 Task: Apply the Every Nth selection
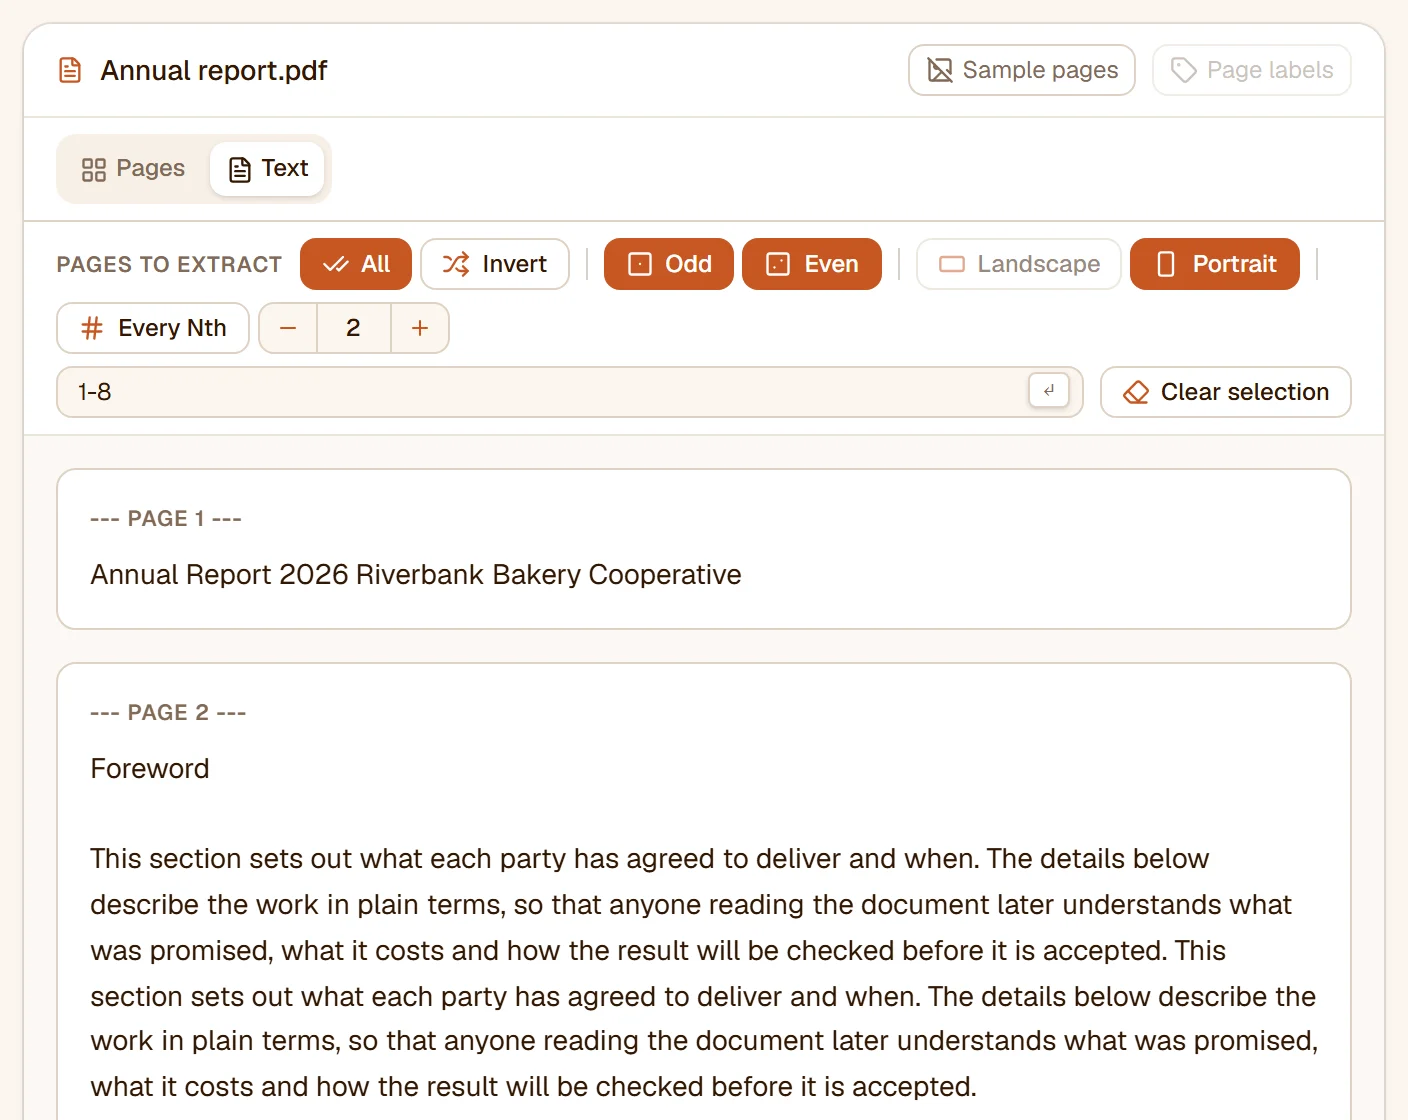tap(153, 328)
